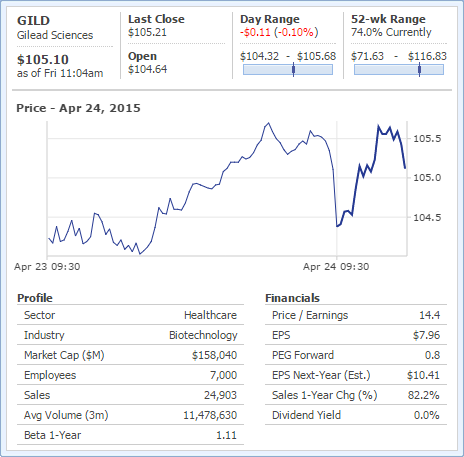The width and height of the screenshot is (464, 457).
Task: Click the 'Apr 23 09:30' x-axis label
Action: point(47,267)
